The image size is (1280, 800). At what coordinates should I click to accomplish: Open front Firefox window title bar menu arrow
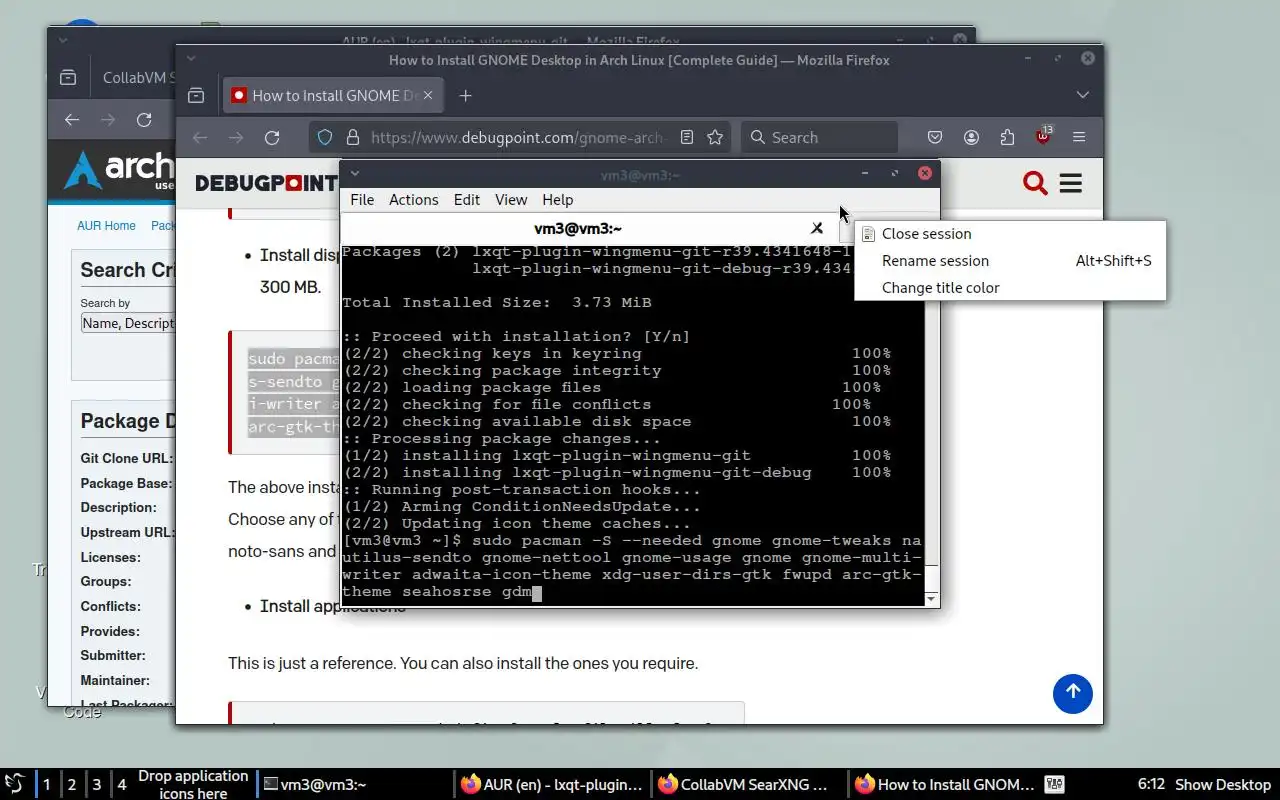click(190, 59)
